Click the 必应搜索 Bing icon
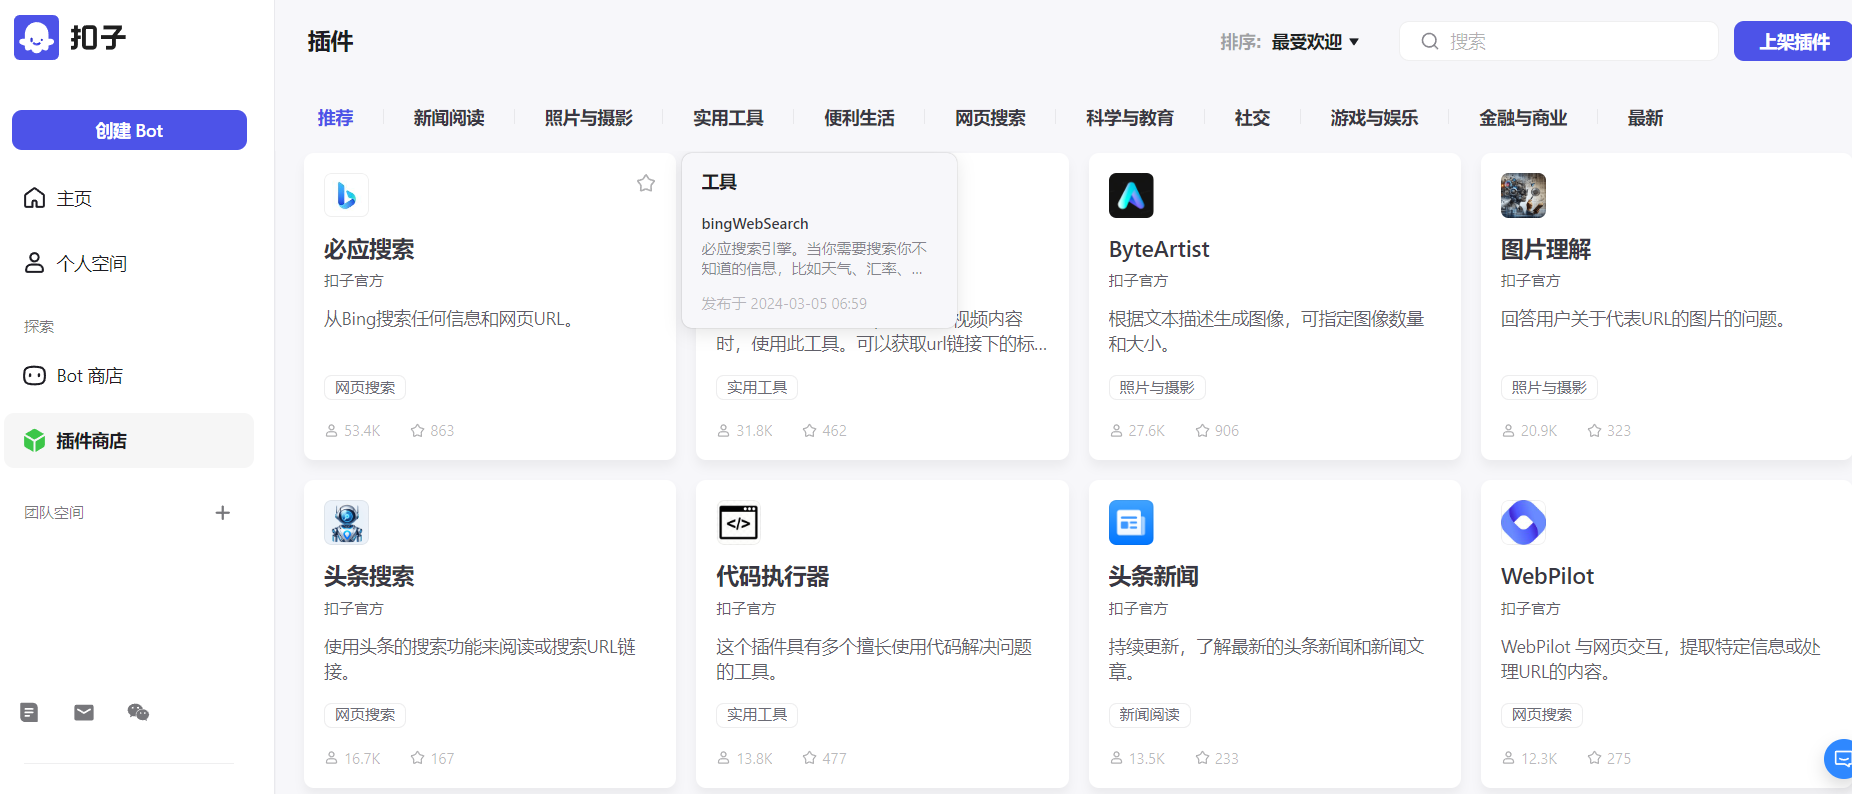The width and height of the screenshot is (1852, 794). [346, 195]
